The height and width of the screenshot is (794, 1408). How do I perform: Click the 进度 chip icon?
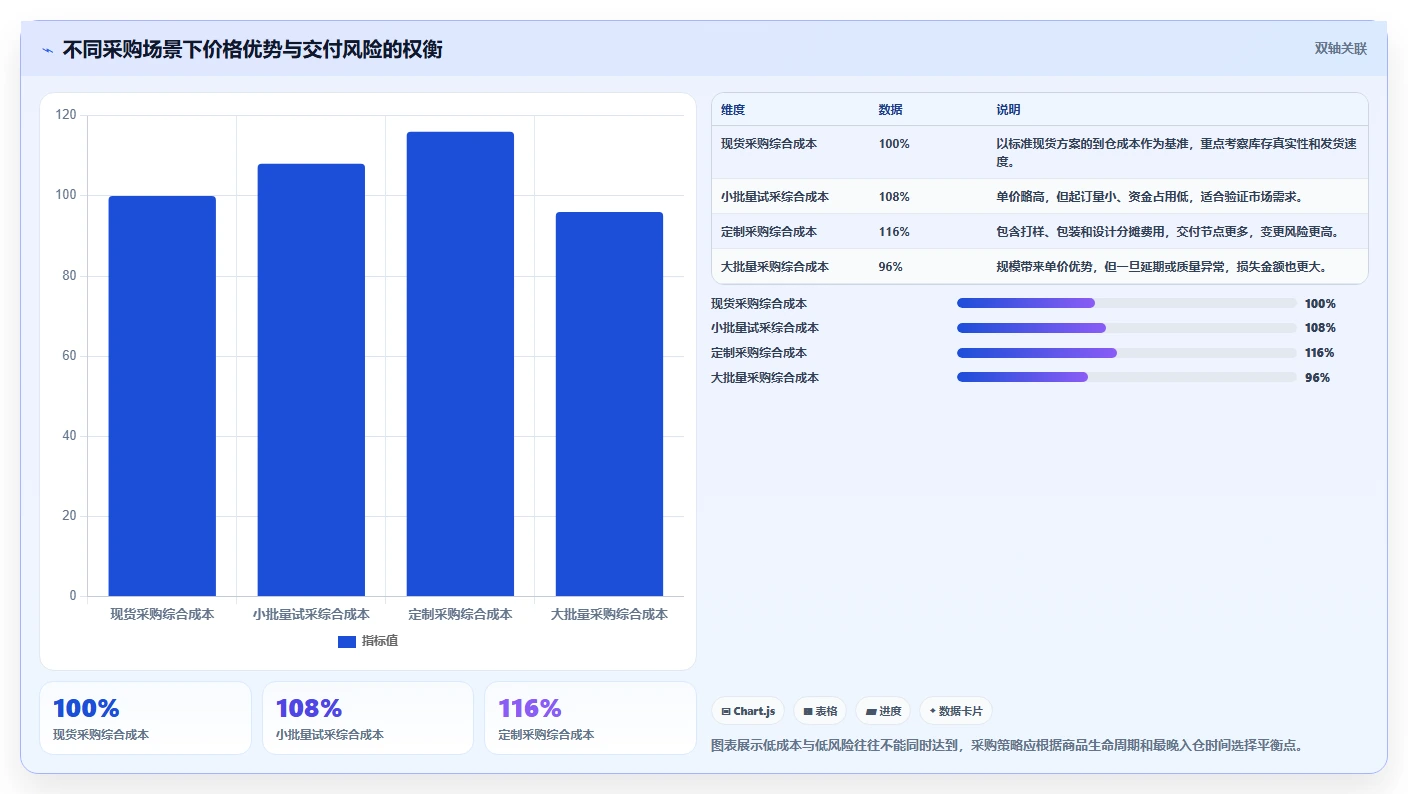pos(871,711)
